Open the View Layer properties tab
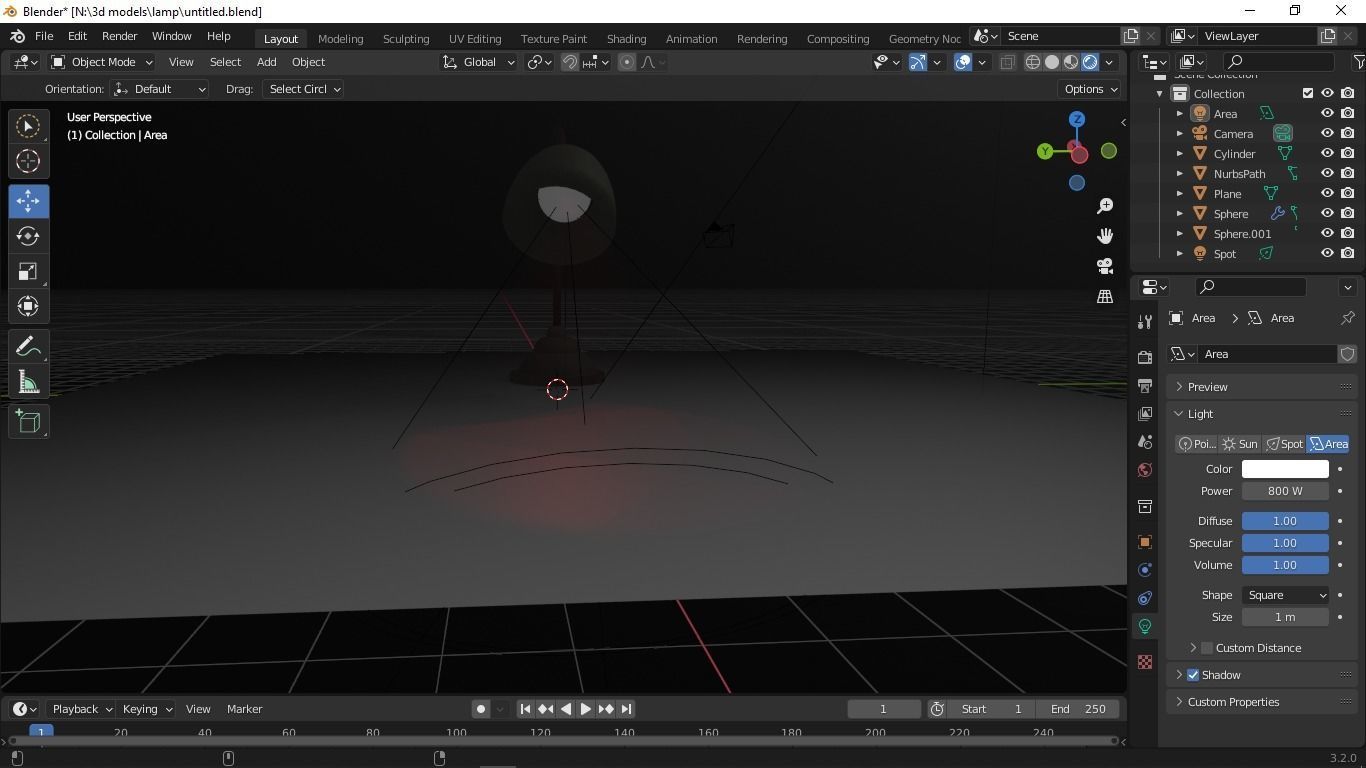 1145,413
